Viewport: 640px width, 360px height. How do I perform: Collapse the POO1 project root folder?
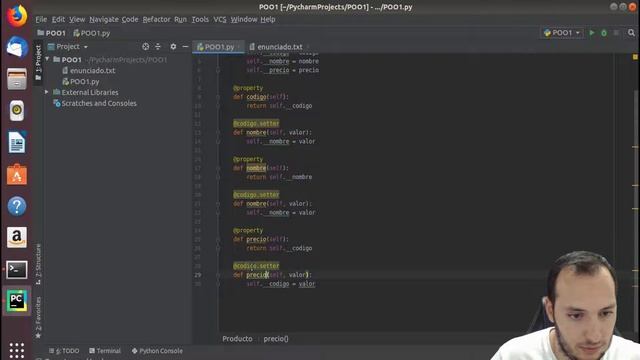pyautogui.click(x=47, y=60)
